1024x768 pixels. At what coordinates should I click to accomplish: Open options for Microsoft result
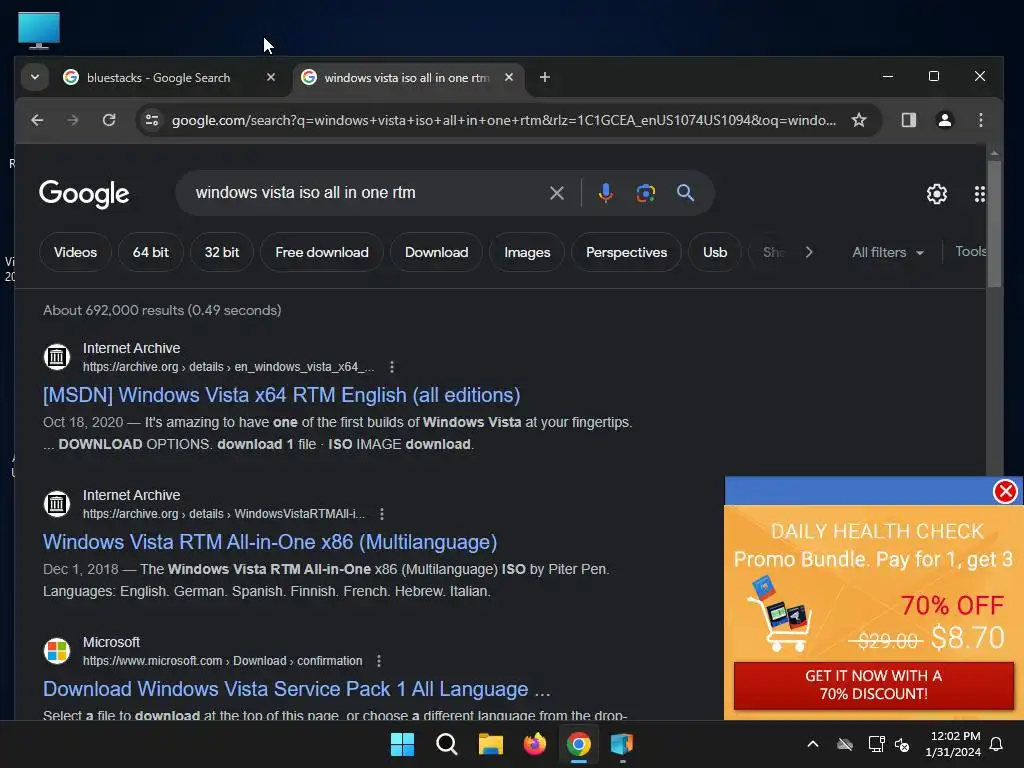pyautogui.click(x=379, y=661)
